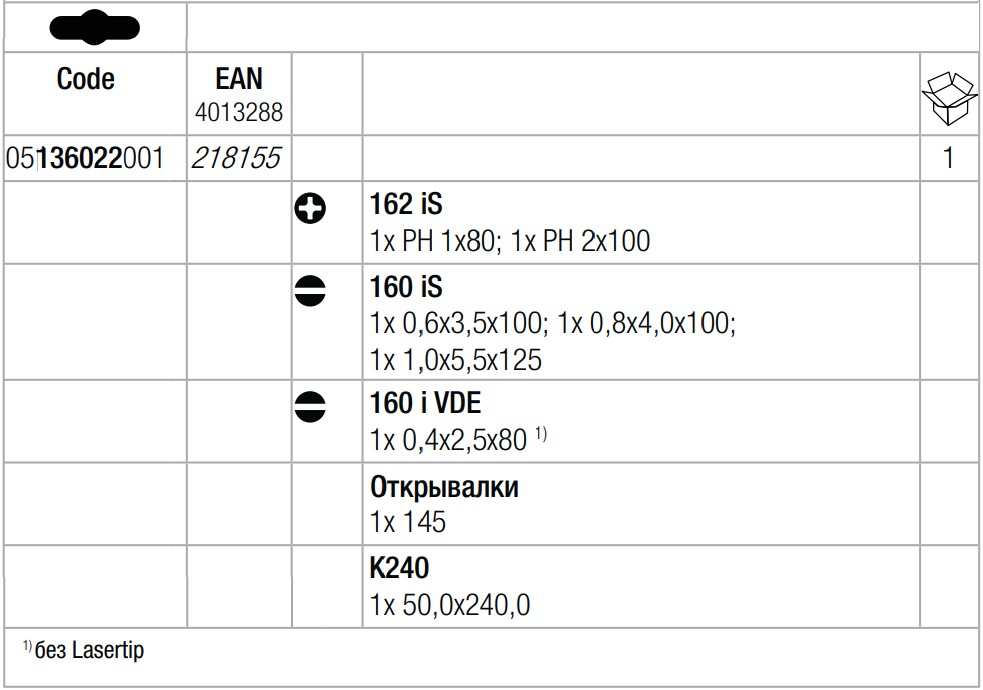Click the без Lasertip footnote

pyautogui.click(x=83, y=650)
